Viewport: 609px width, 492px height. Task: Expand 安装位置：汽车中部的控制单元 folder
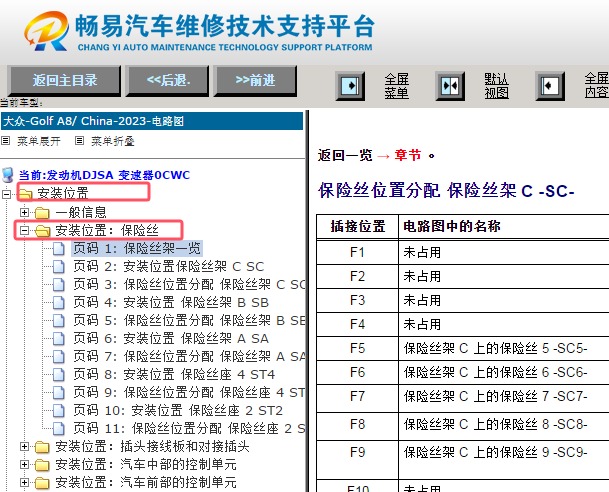(x=24, y=464)
